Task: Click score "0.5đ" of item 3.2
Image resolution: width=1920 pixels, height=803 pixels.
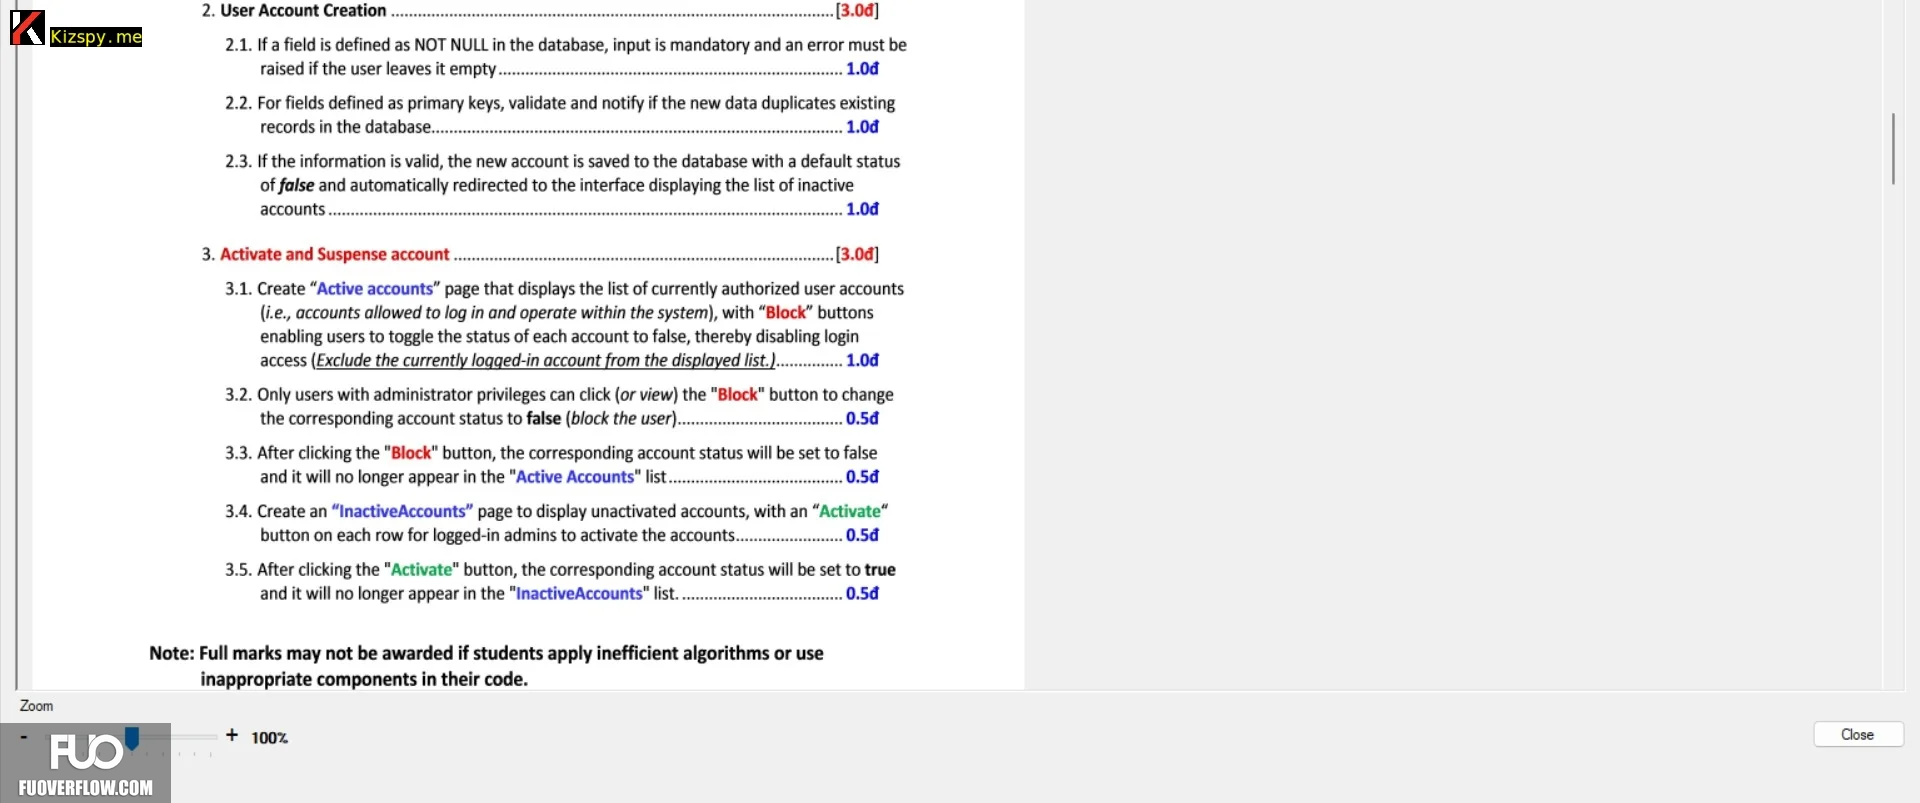Action: [862, 418]
